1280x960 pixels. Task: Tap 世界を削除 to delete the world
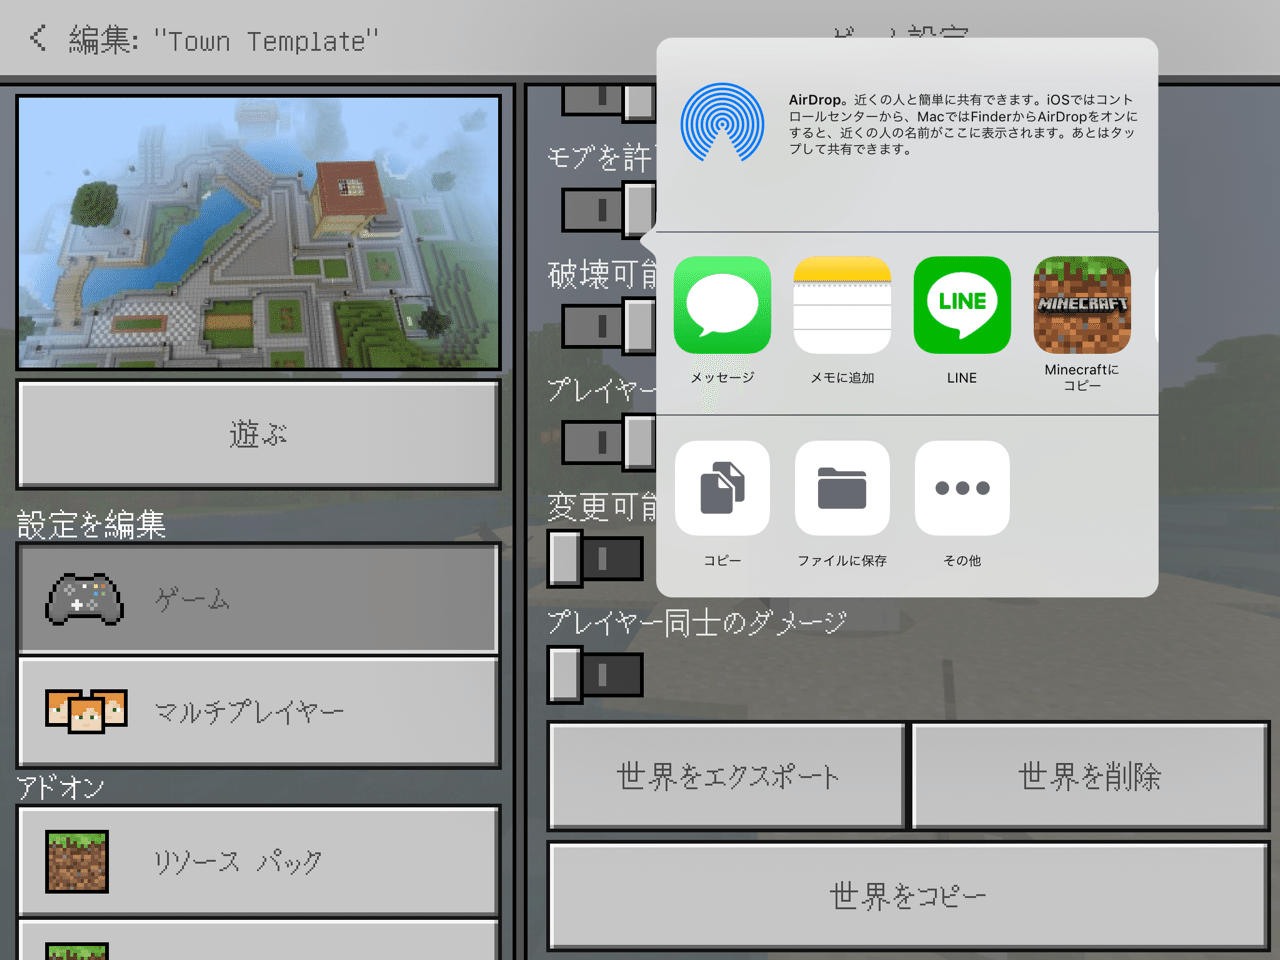(x=1089, y=777)
